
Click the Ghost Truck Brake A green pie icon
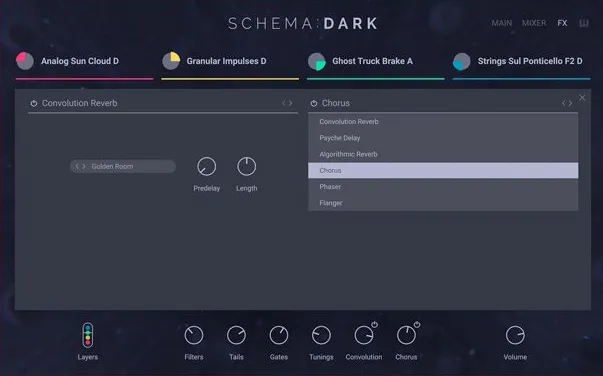[317, 62]
